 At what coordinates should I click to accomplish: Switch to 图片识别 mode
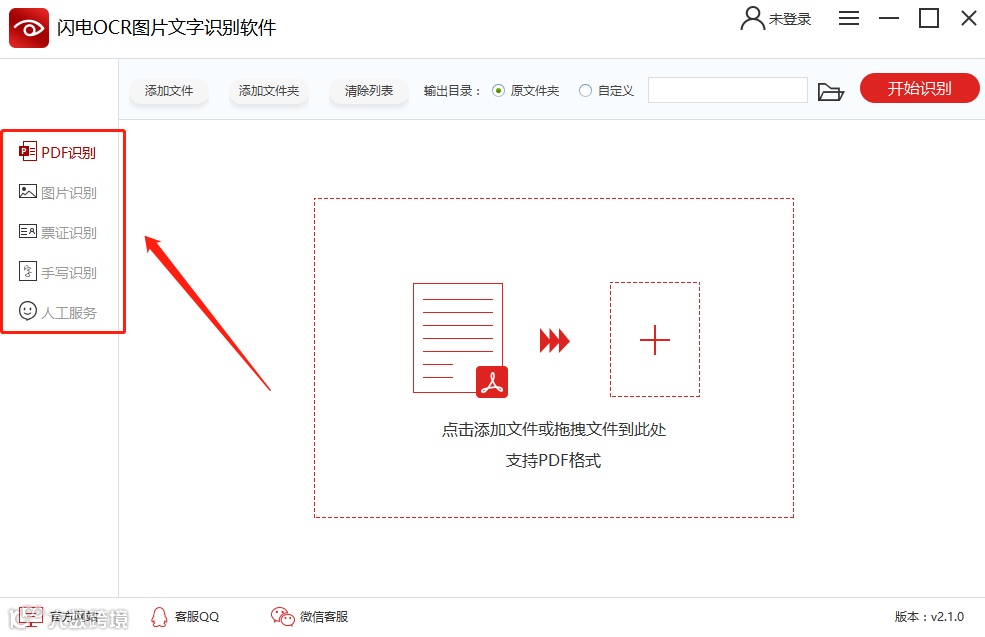58,192
